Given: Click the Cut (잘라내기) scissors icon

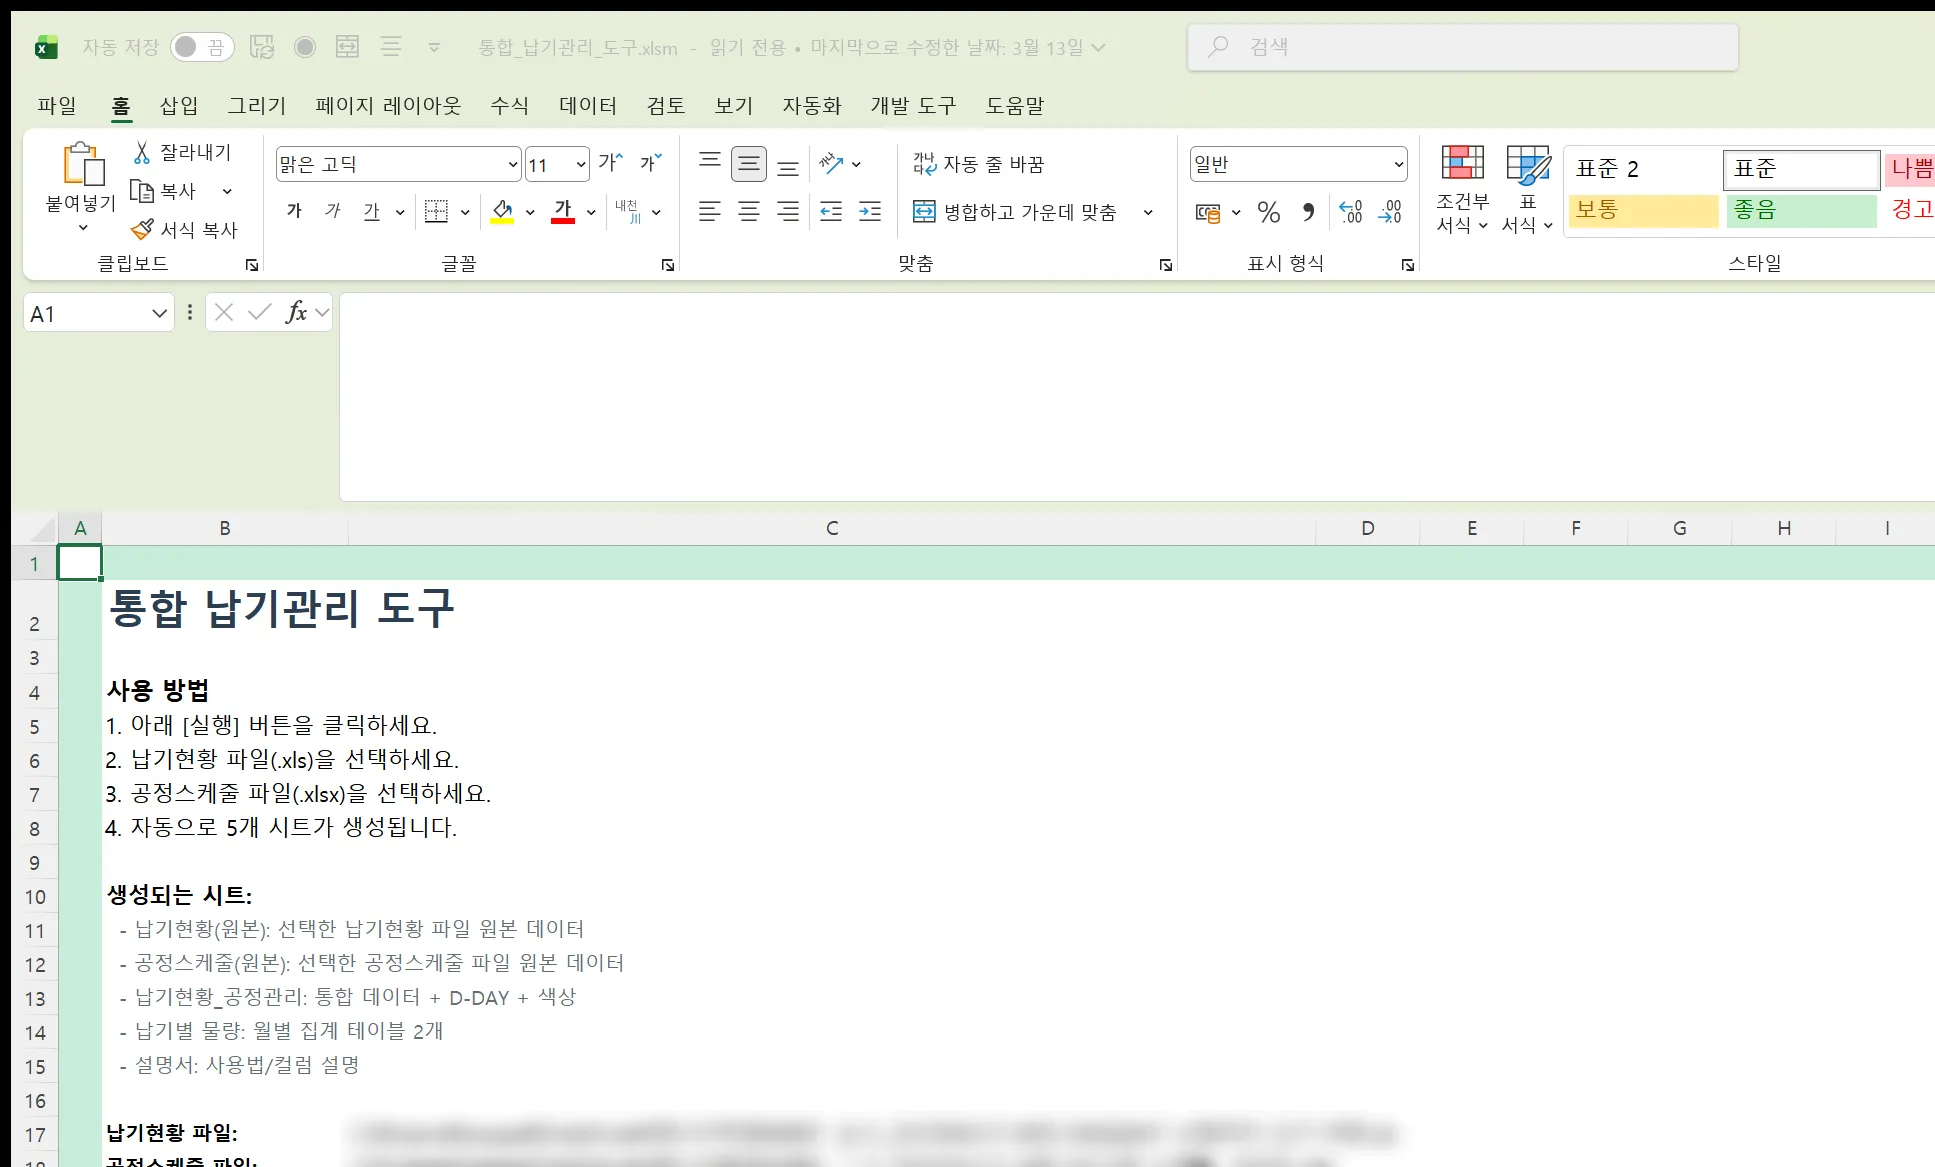Looking at the screenshot, I should click(x=142, y=152).
